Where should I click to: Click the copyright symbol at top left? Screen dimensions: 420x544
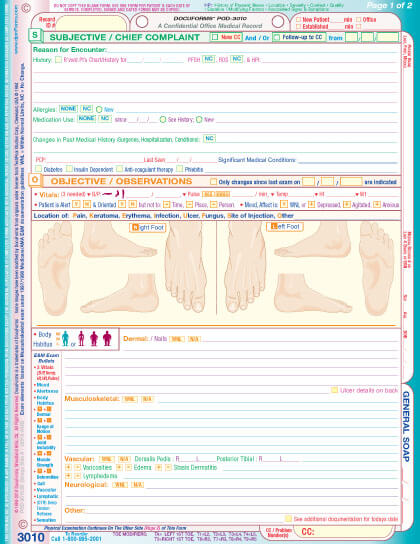[x=26, y=8]
